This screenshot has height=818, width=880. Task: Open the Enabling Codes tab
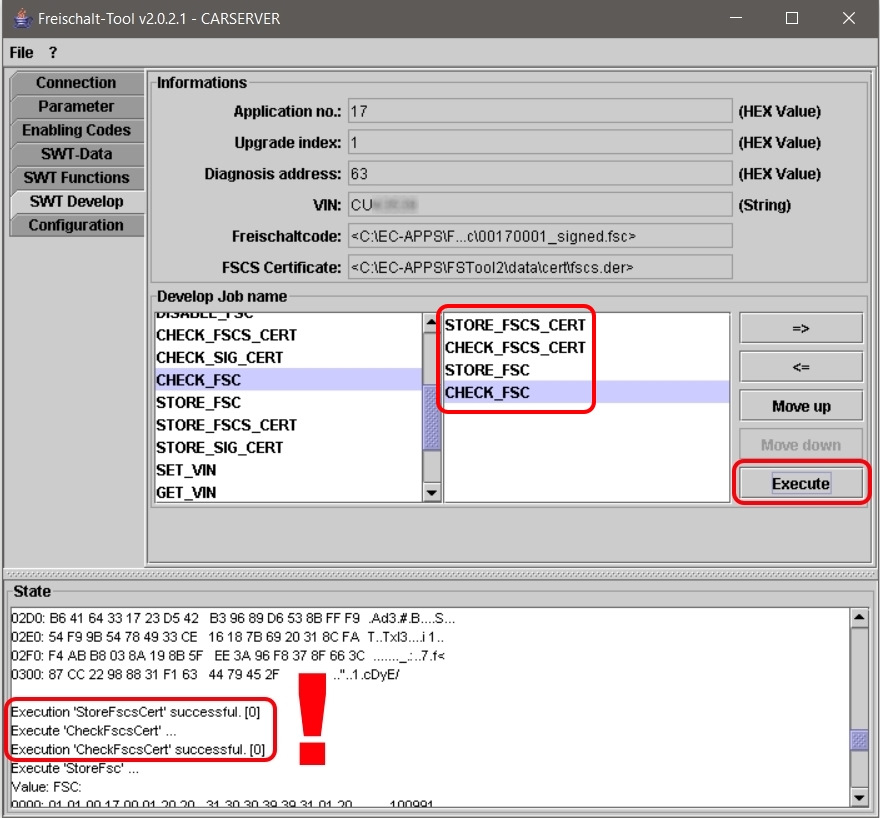[76, 130]
